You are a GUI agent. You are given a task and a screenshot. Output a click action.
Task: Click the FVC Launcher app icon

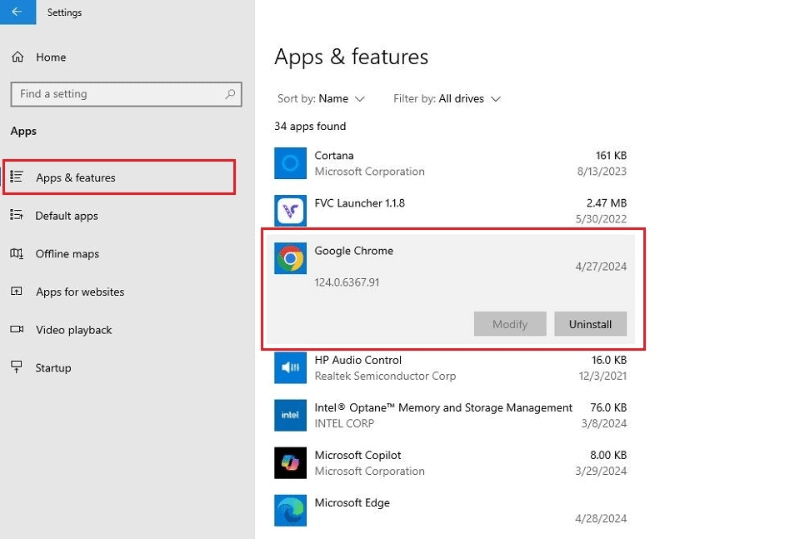coord(290,210)
